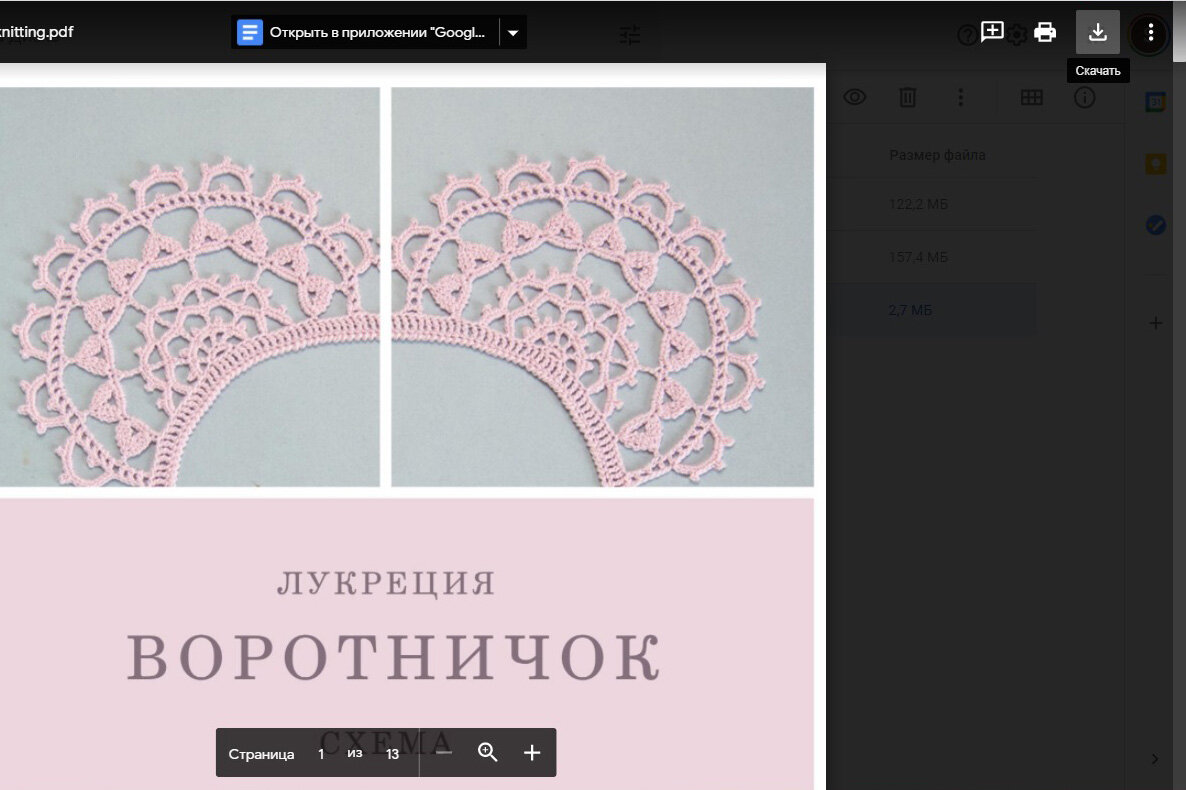Print the knitting PDF document
The height and width of the screenshot is (790, 1186).
coord(1045,33)
